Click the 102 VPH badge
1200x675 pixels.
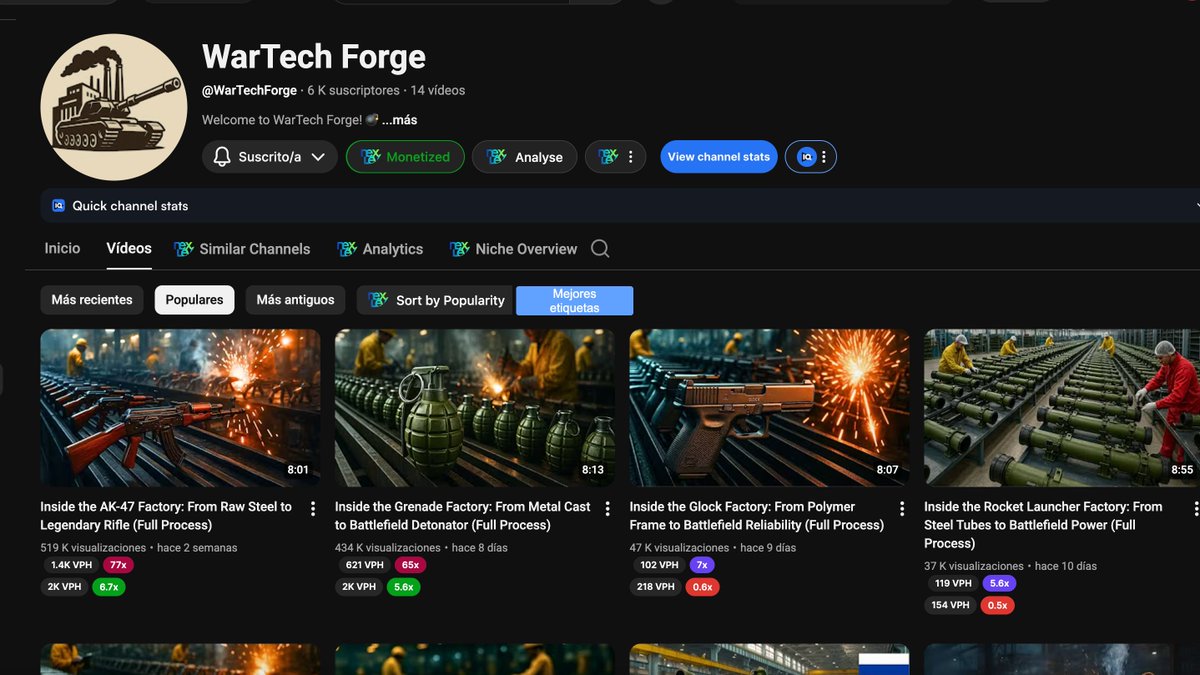coord(658,565)
